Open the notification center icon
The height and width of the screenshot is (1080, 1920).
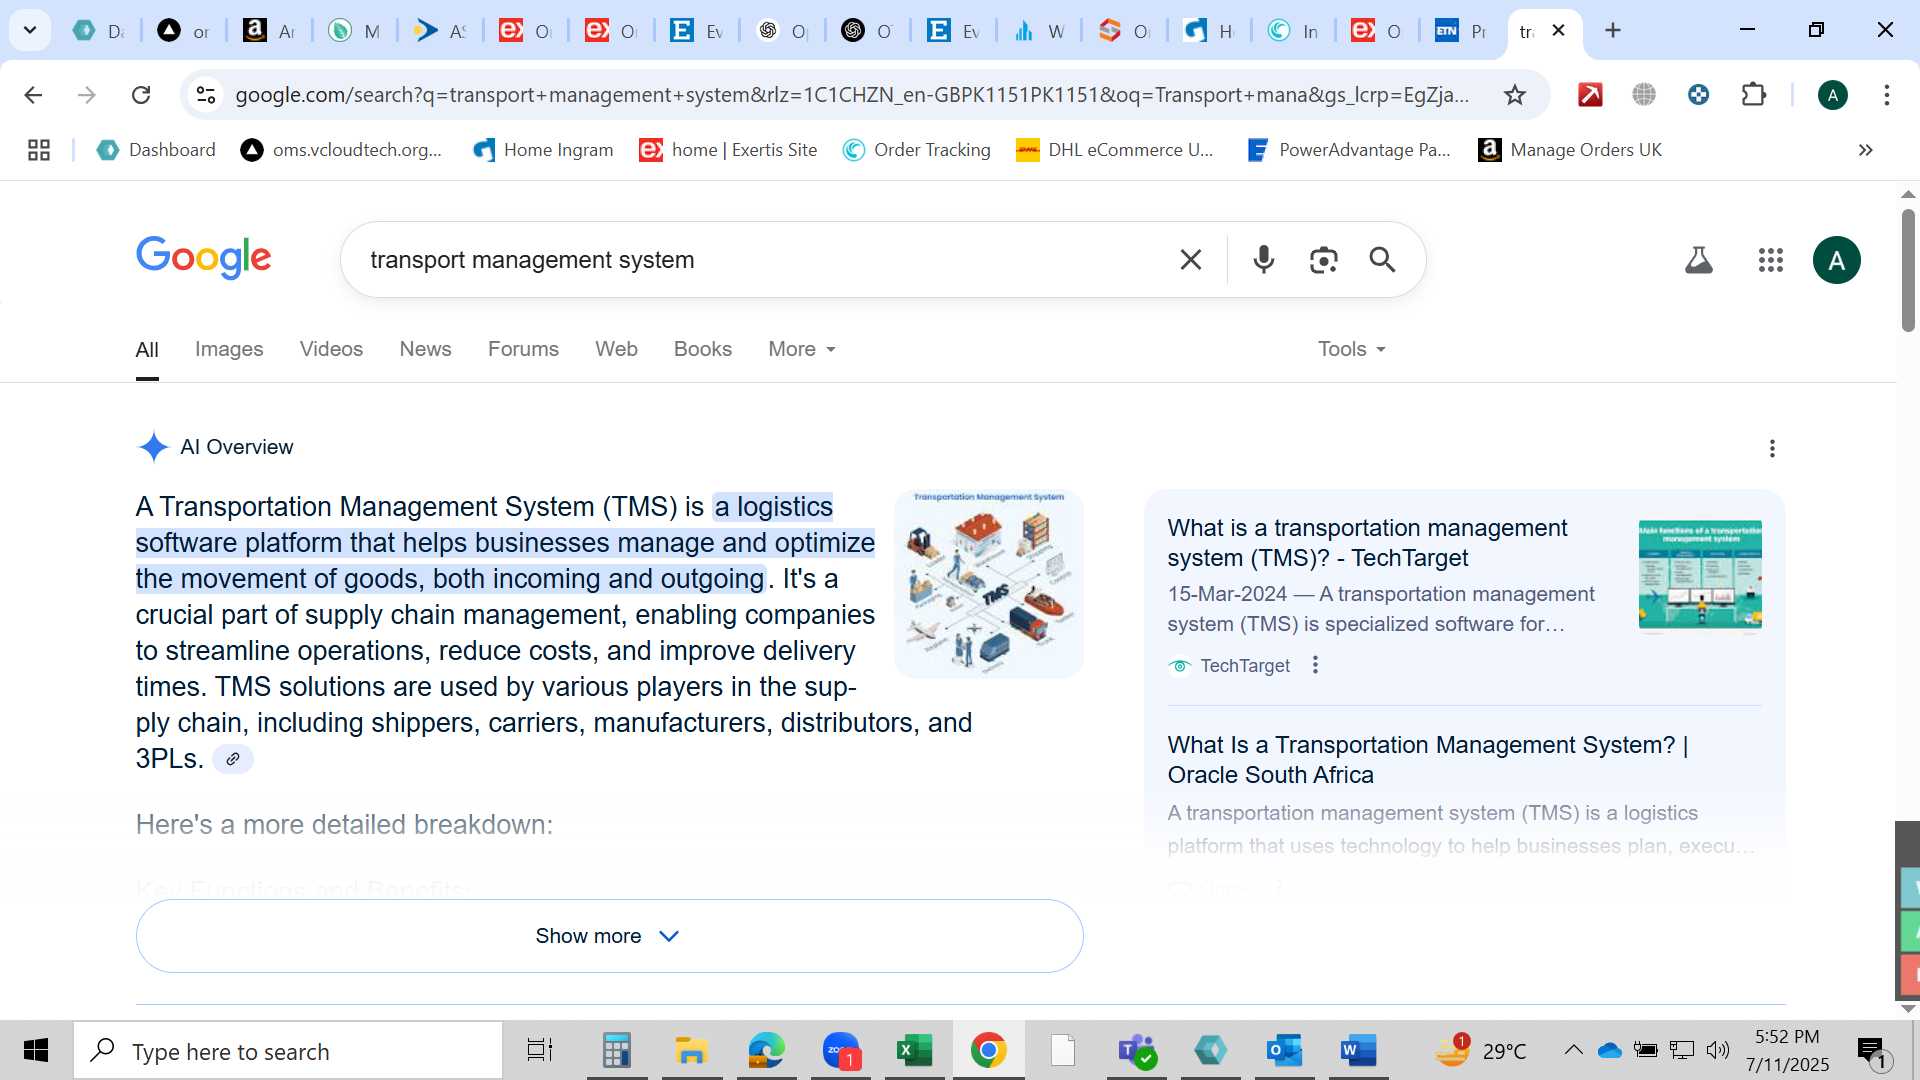[1872, 1051]
